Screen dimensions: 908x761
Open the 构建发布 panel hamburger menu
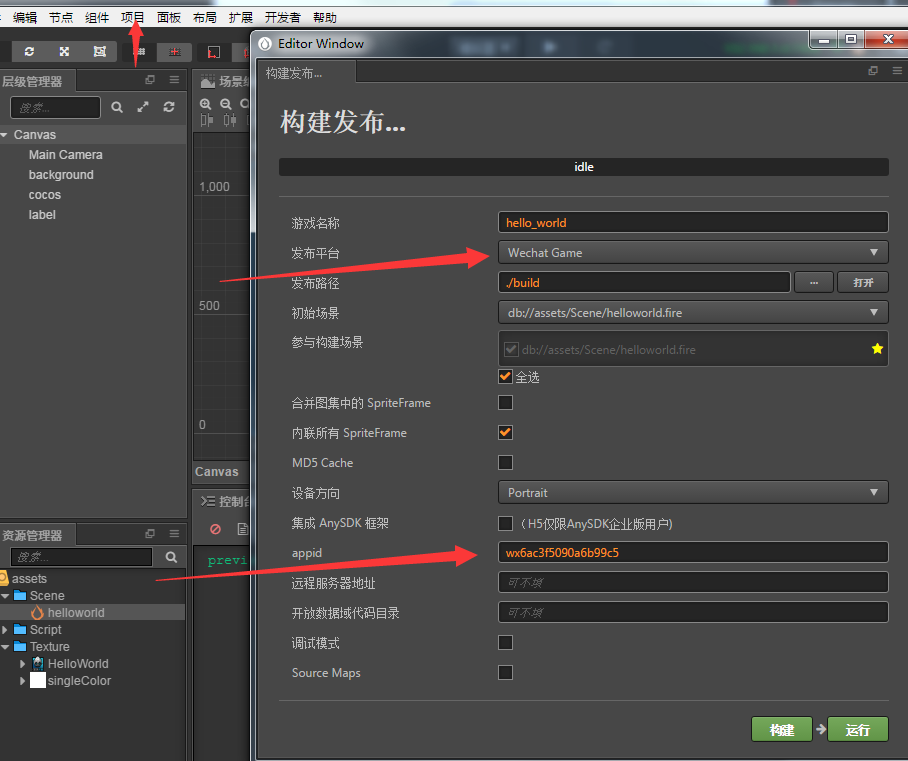point(897,71)
